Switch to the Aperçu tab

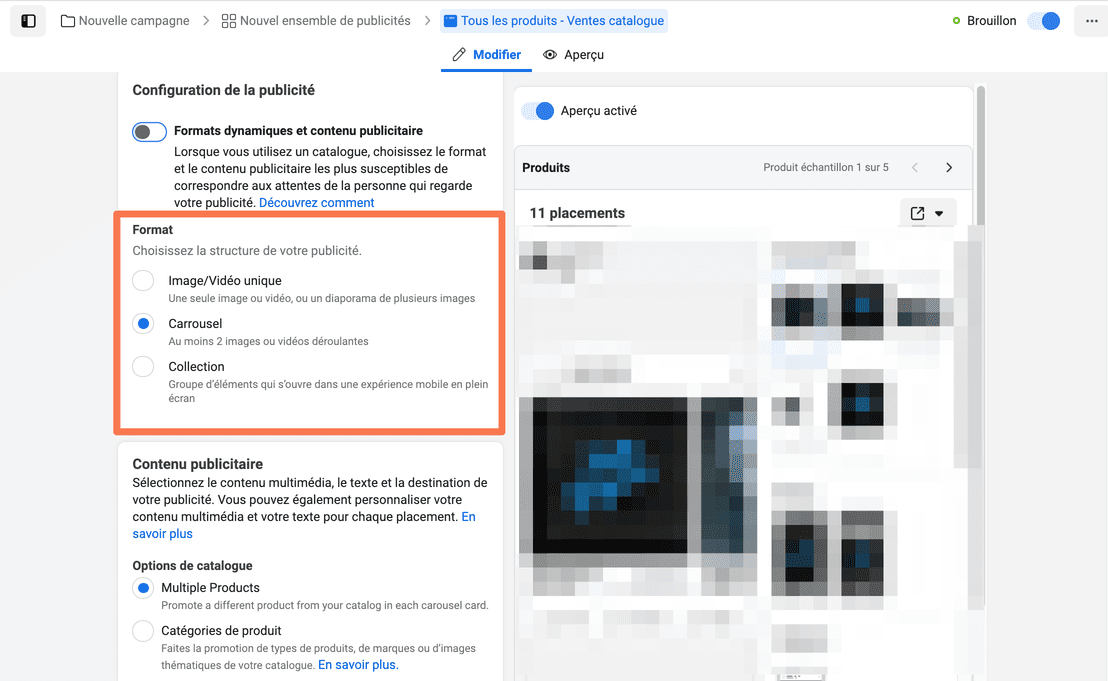pyautogui.click(x=573, y=55)
